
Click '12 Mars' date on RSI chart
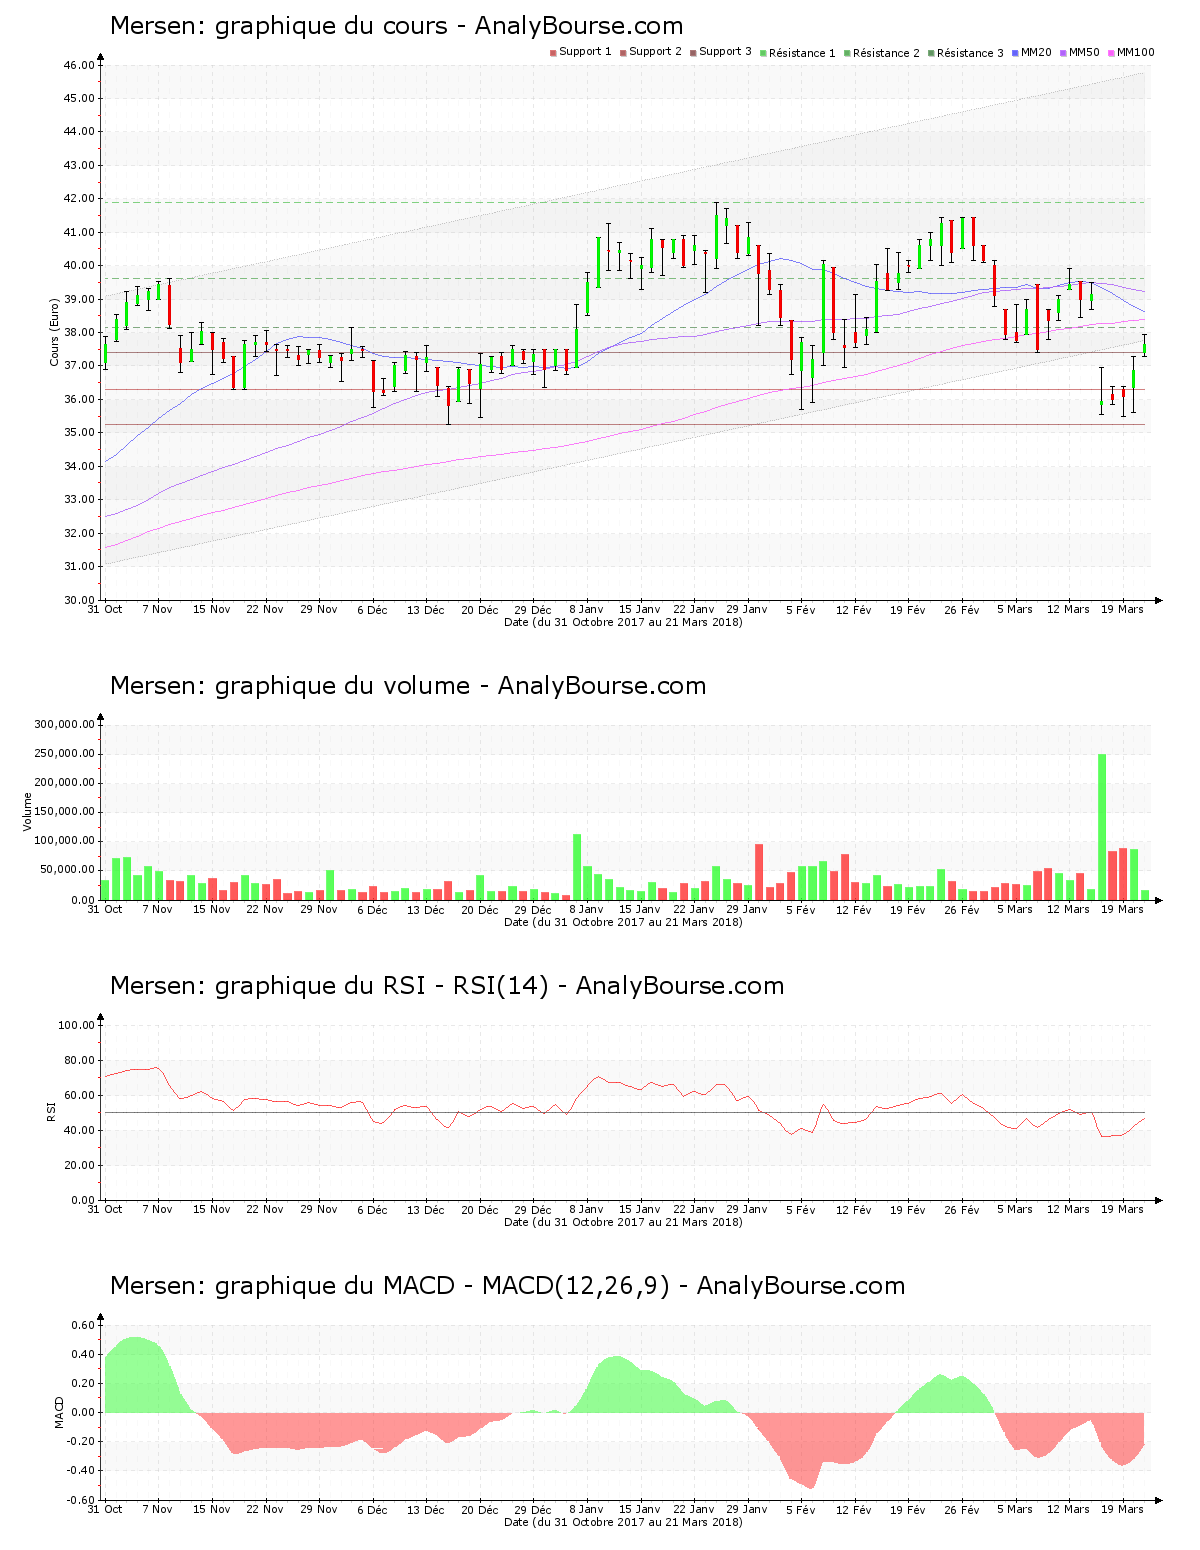point(1069,1210)
